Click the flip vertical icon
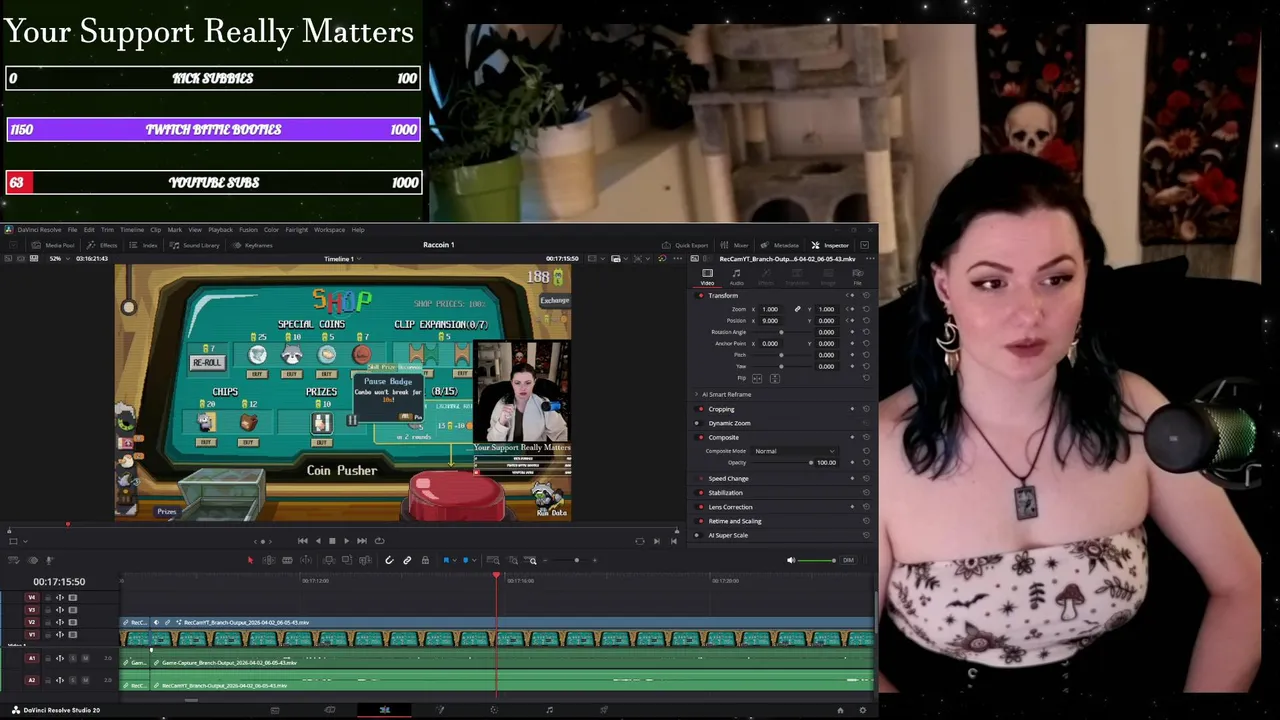Viewport: 1280px width, 720px height. click(774, 378)
